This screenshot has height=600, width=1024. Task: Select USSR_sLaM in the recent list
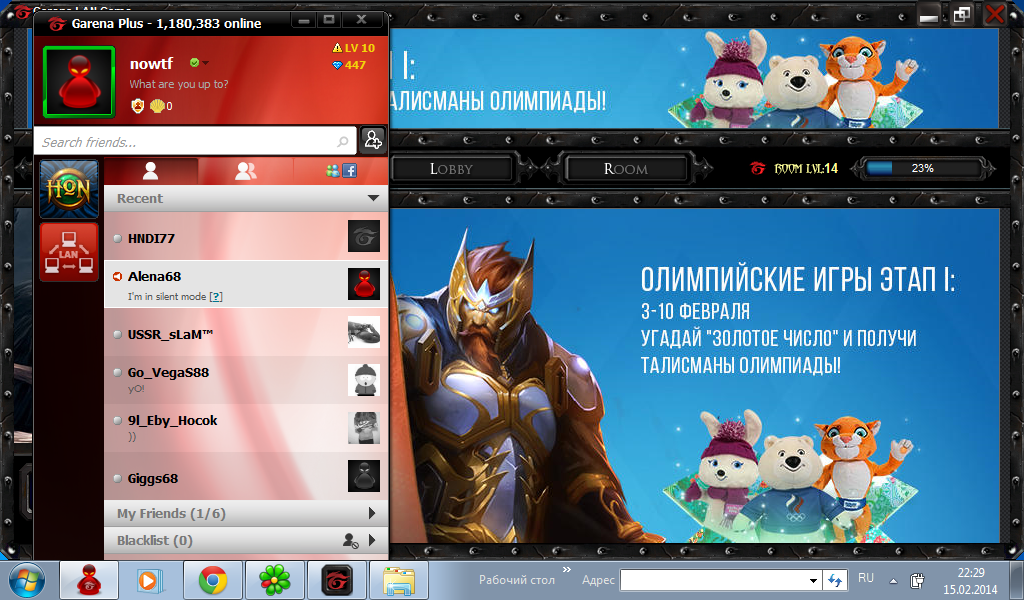(x=246, y=332)
